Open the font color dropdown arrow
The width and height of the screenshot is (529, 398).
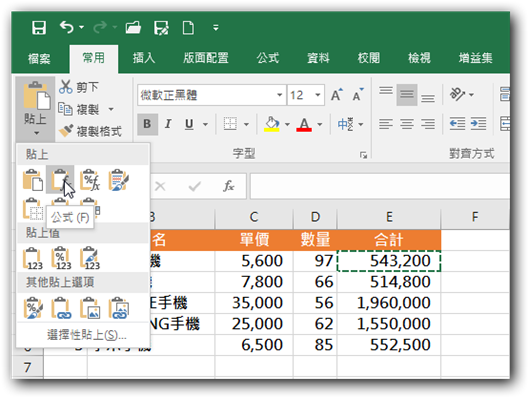tap(319, 124)
